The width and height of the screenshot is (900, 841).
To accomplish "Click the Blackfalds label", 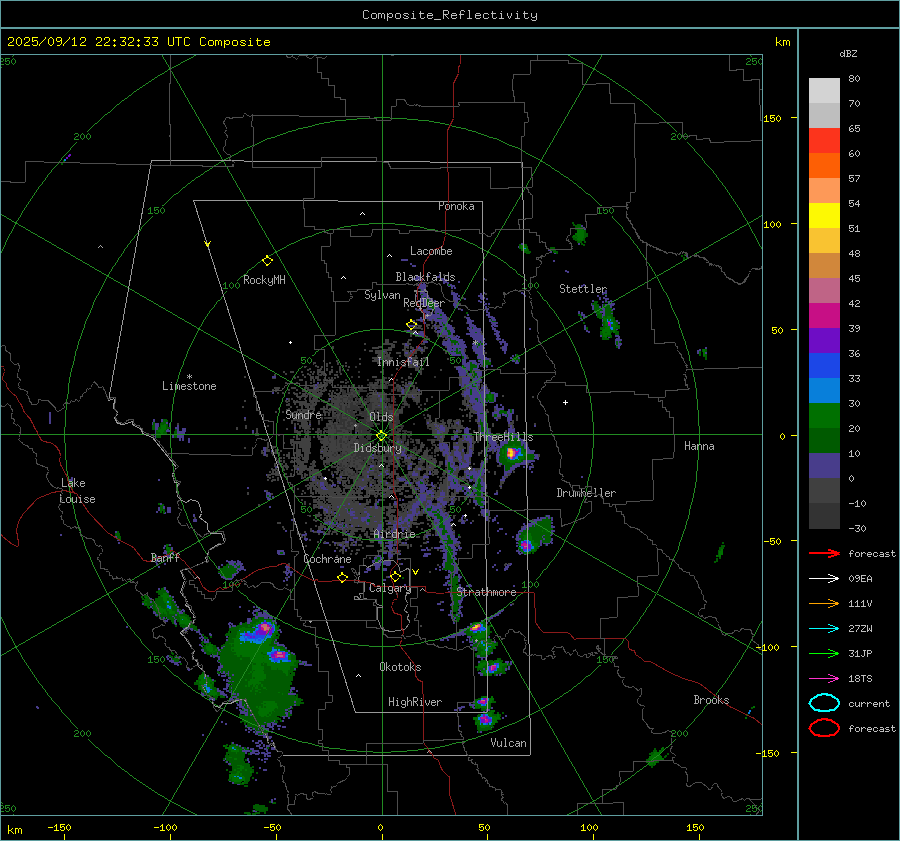I will pyautogui.click(x=425, y=277).
